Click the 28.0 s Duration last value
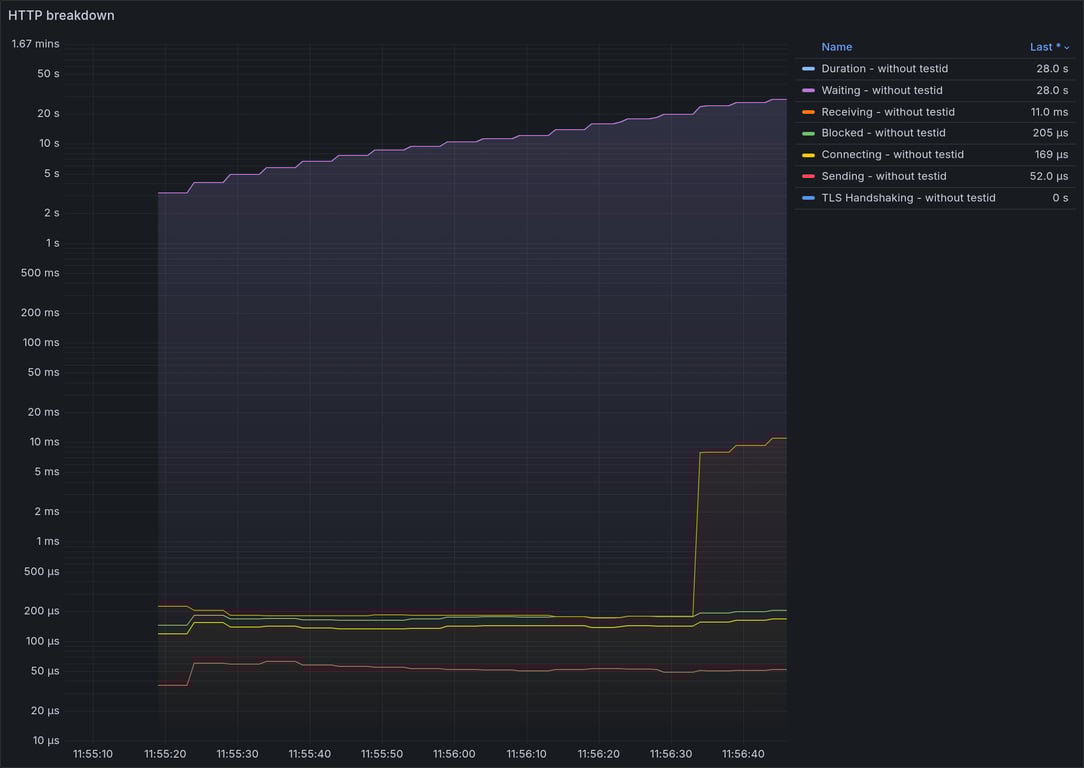1084x768 pixels. (1052, 68)
